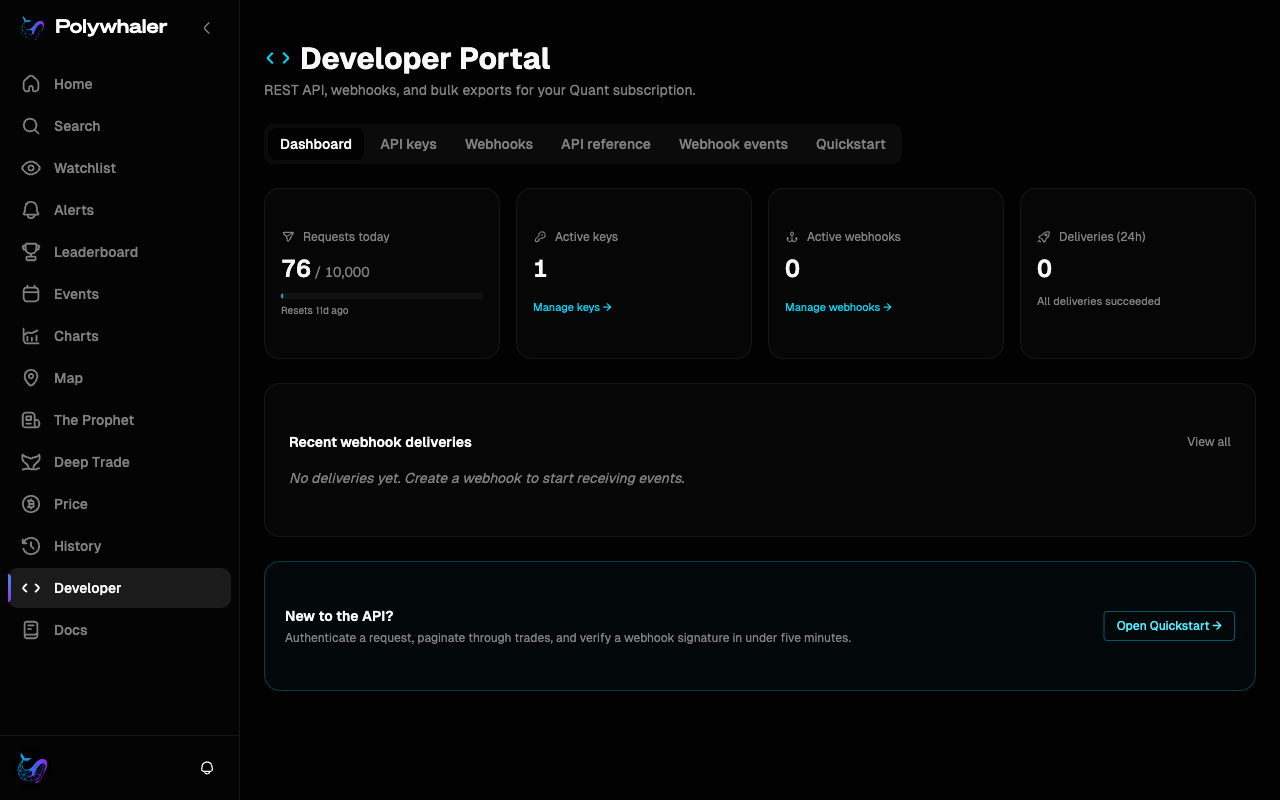Open Search in the sidebar
Screen dimensions: 1280x800
[119, 126]
